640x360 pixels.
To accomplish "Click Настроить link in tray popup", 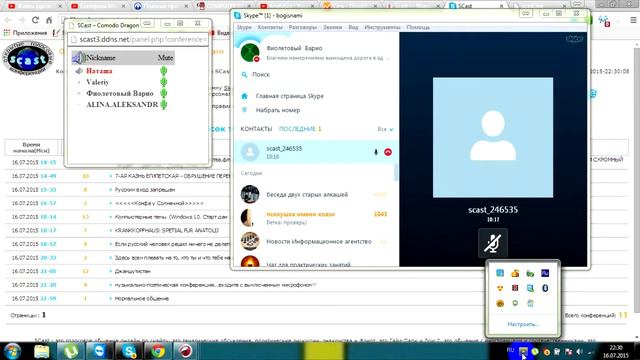I will (x=523, y=324).
